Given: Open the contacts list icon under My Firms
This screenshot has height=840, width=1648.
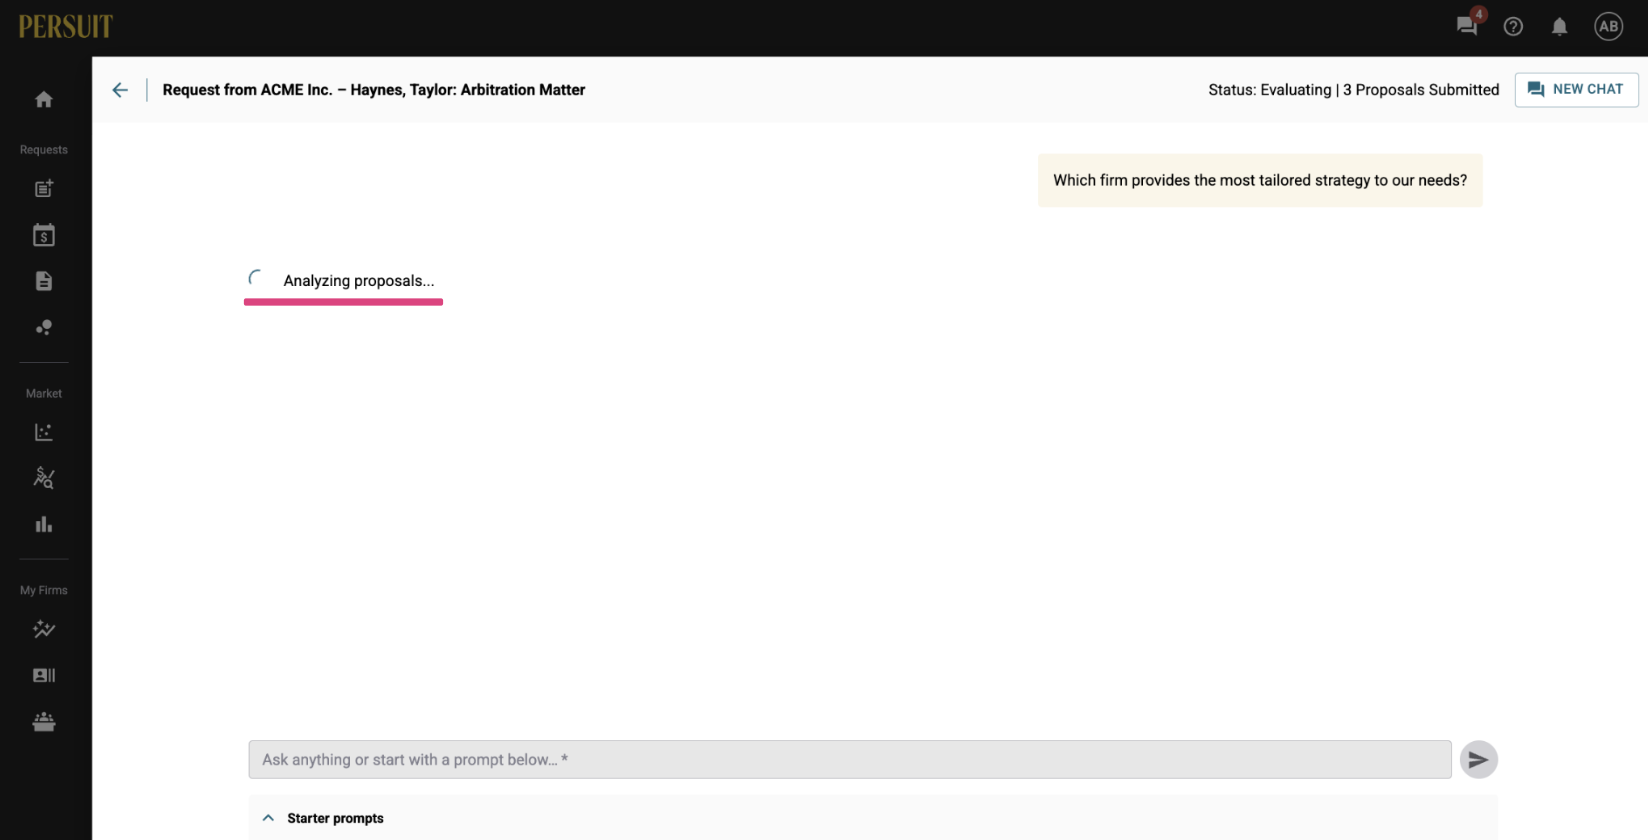Looking at the screenshot, I should pos(44,675).
